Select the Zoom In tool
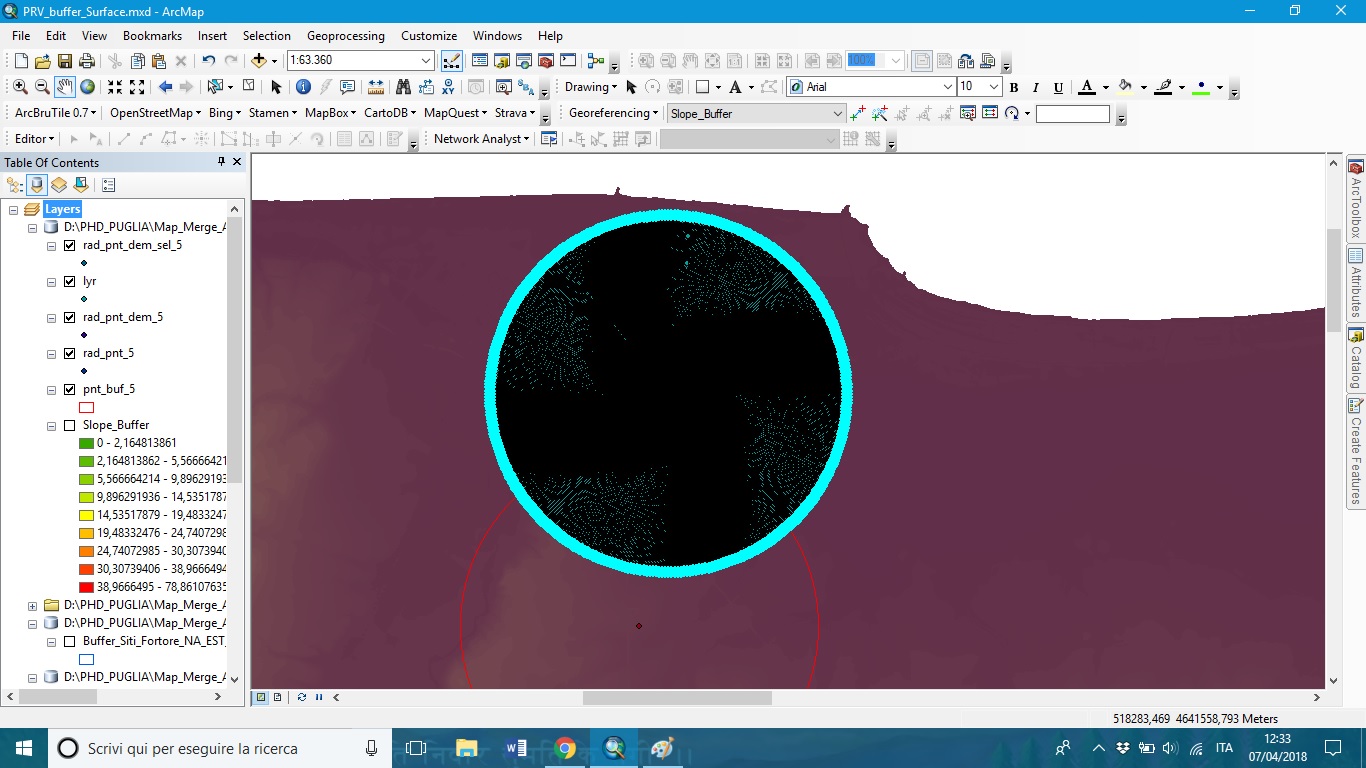The width and height of the screenshot is (1366, 768). [20, 87]
